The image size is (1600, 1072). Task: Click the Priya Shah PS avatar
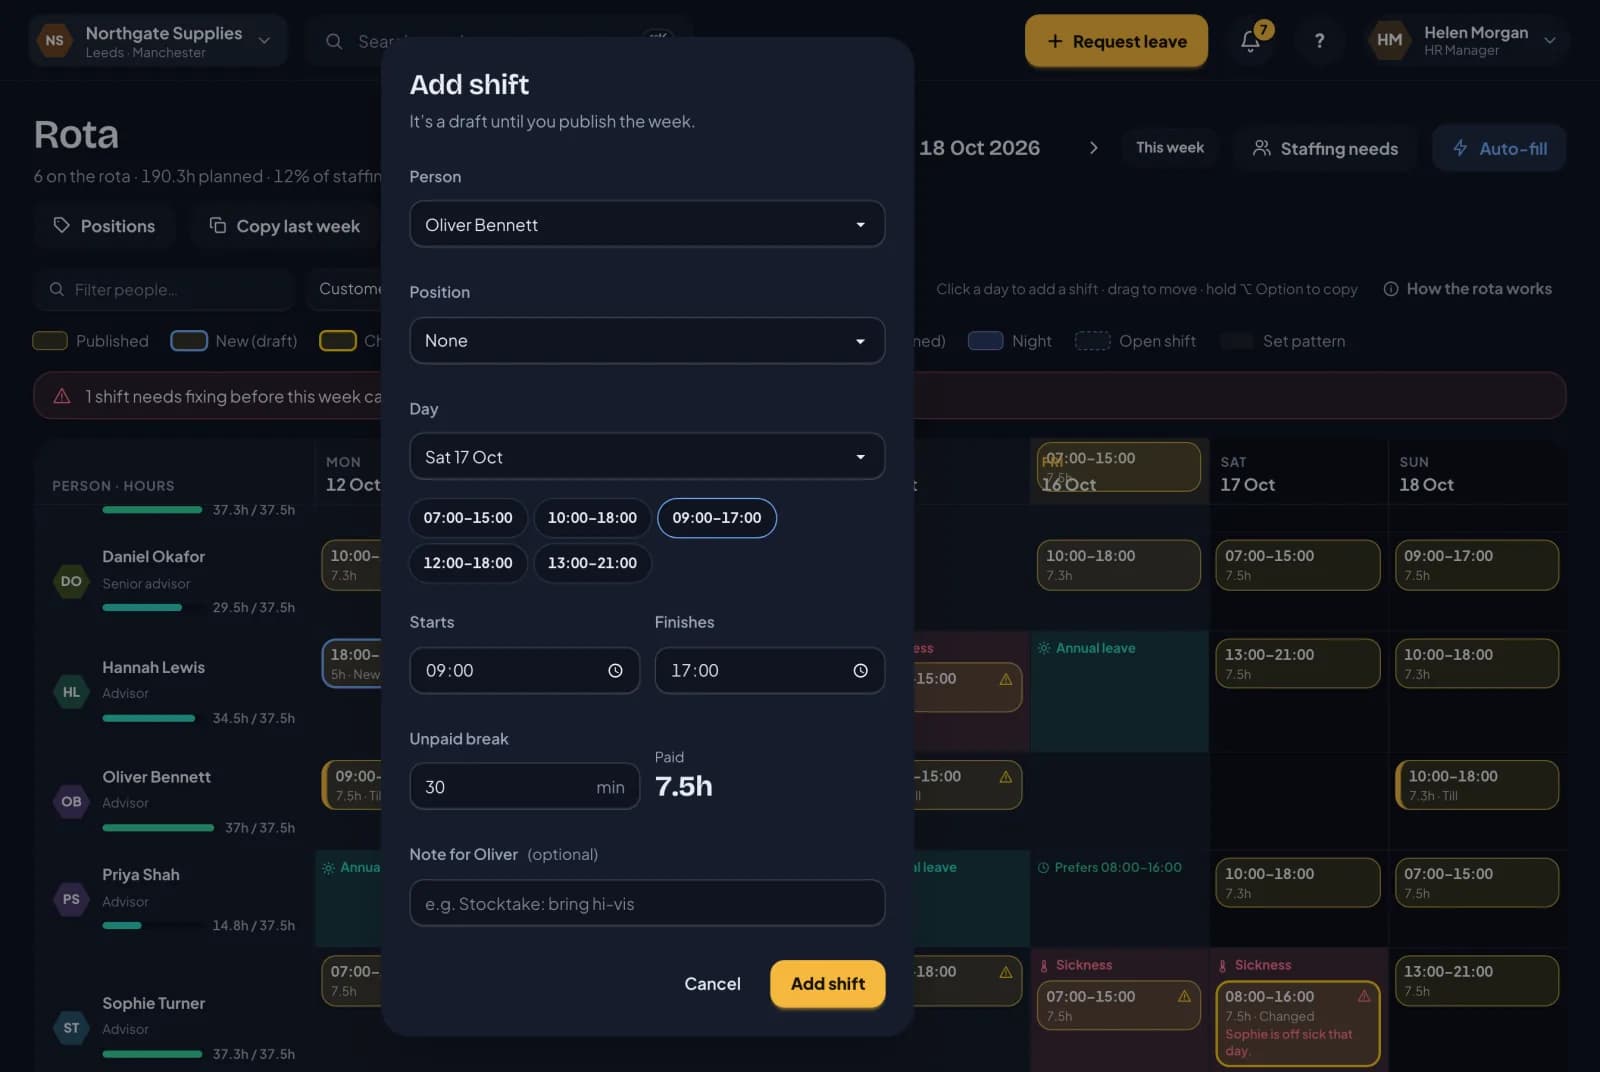click(x=71, y=899)
